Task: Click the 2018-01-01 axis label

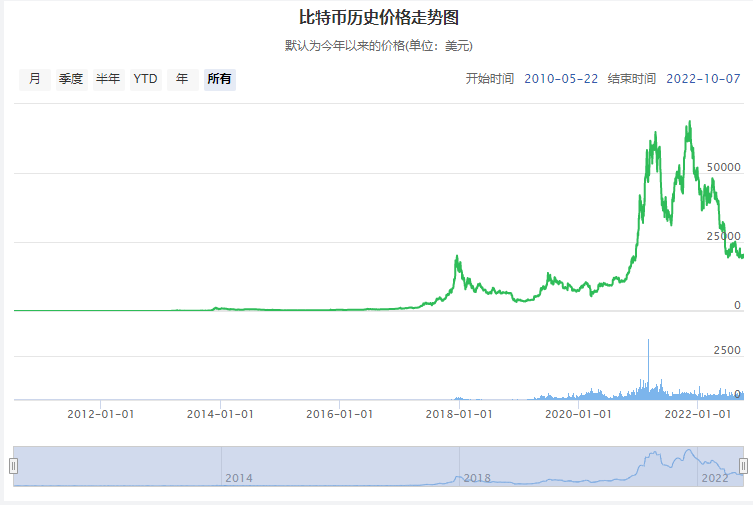Action: point(459,414)
